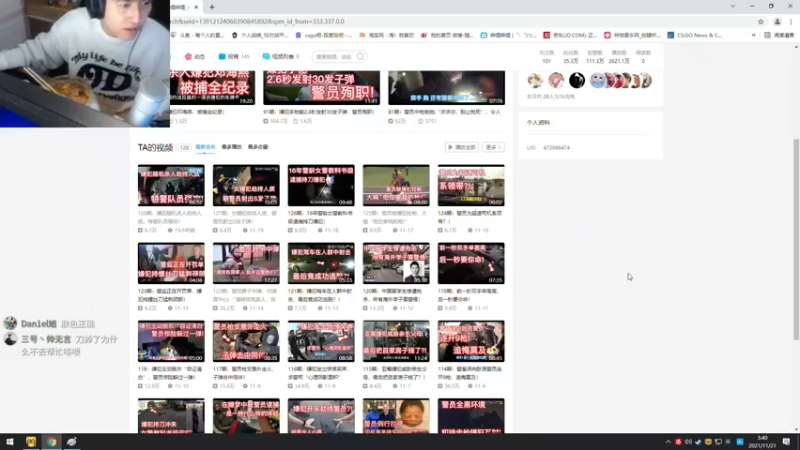800x450 pixels.
Task: Open video 124 thumbnail about 系领带
Action: pyautogui.click(x=471, y=185)
